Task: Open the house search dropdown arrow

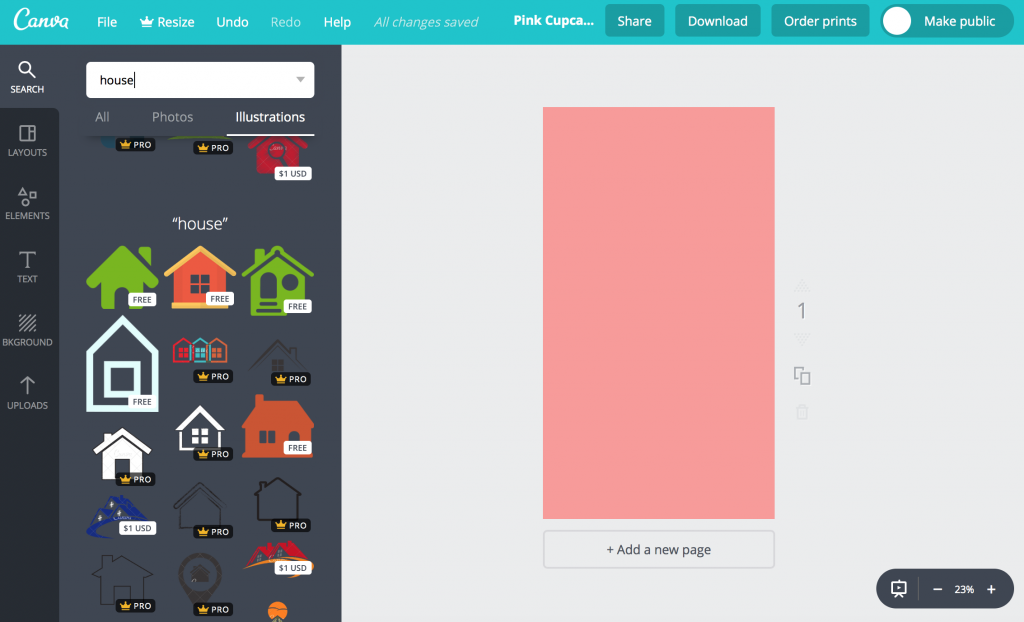Action: pos(299,79)
